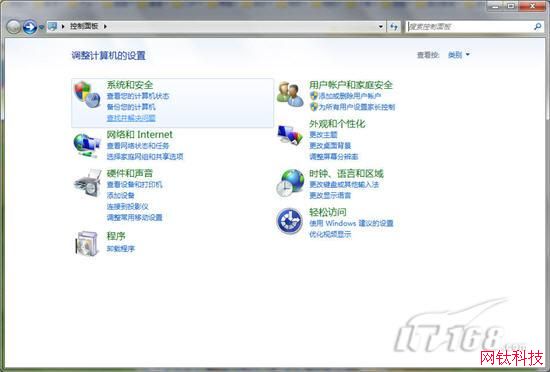
Task: Expand arrow after 控制面板 breadcrumb
Action: click(x=105, y=26)
